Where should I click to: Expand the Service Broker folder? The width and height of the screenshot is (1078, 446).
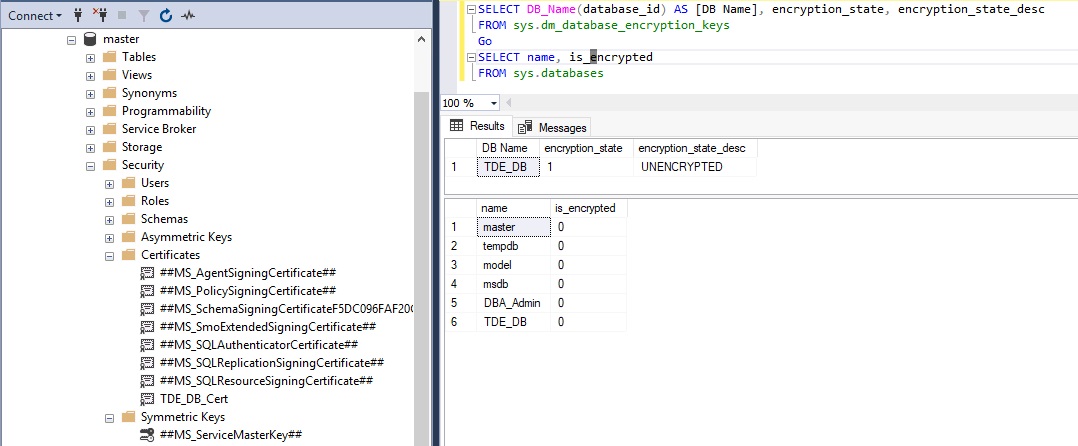click(91, 129)
